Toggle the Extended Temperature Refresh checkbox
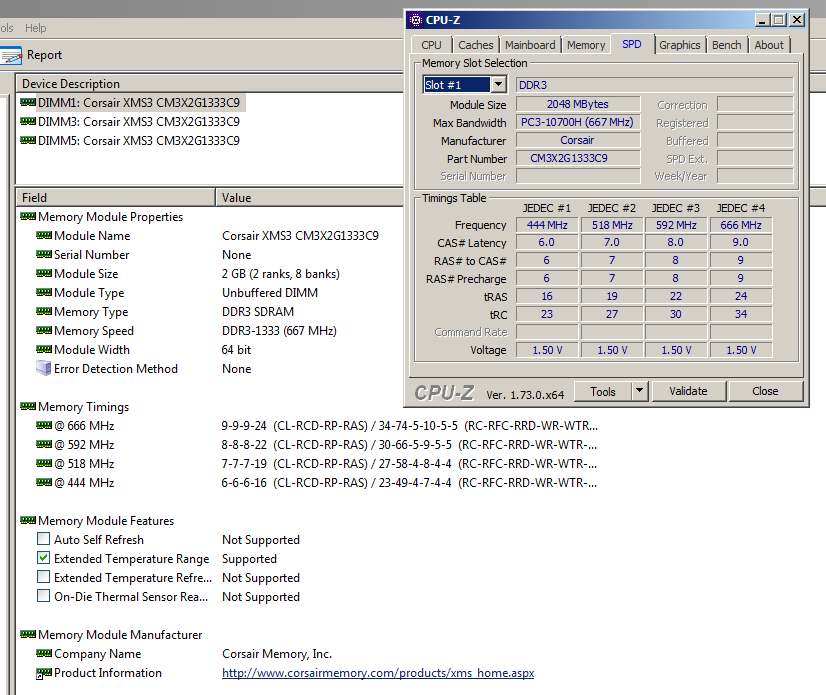Screen dimensions: 826x695 coord(44,576)
